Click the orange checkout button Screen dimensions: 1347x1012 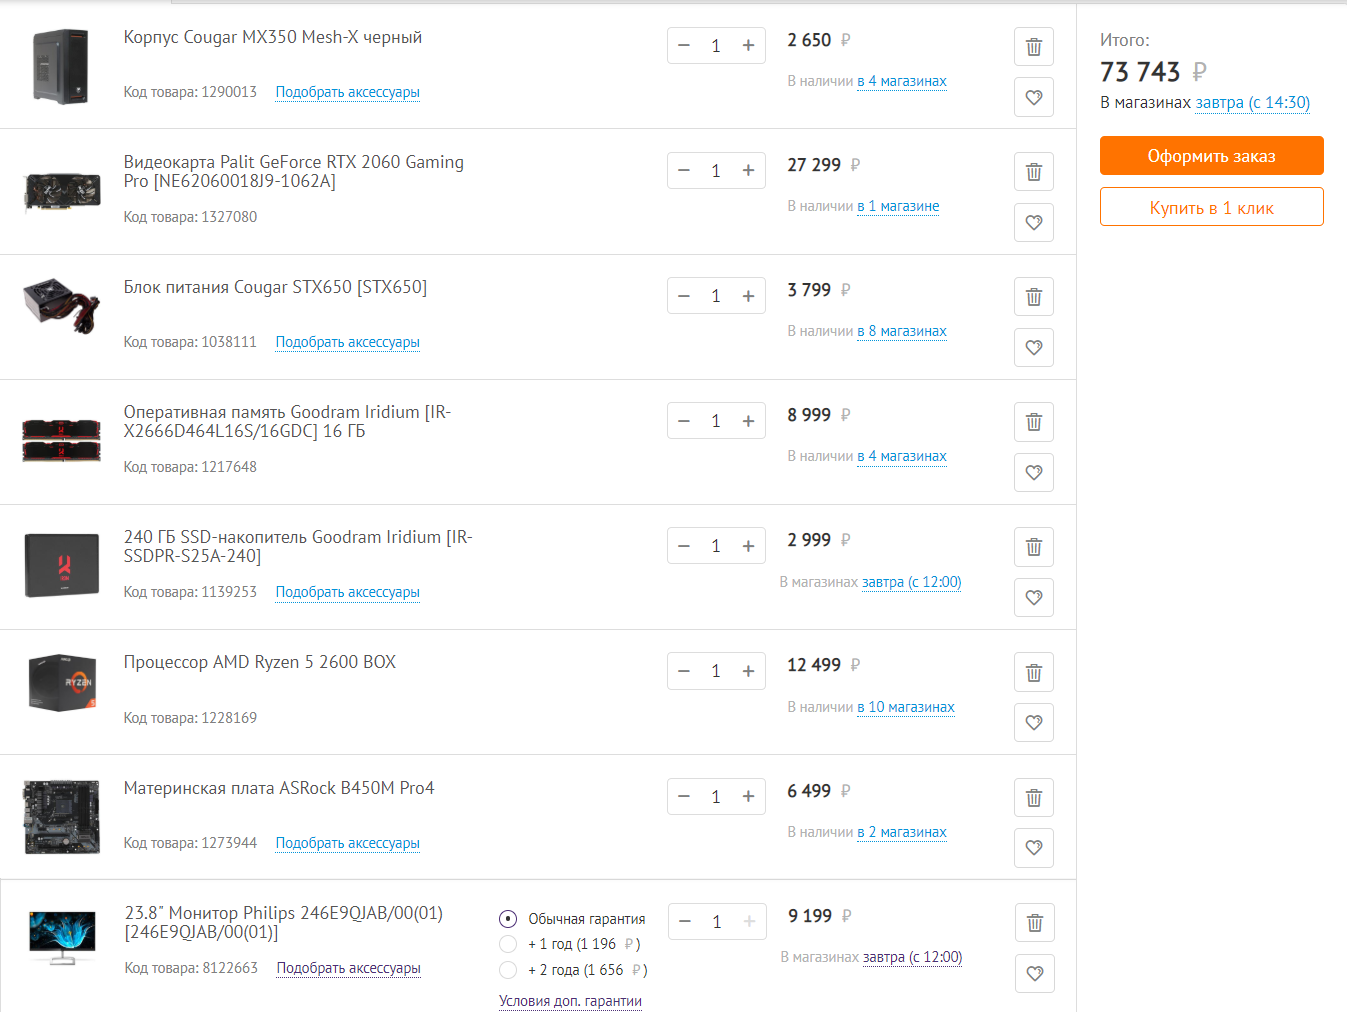(1211, 156)
